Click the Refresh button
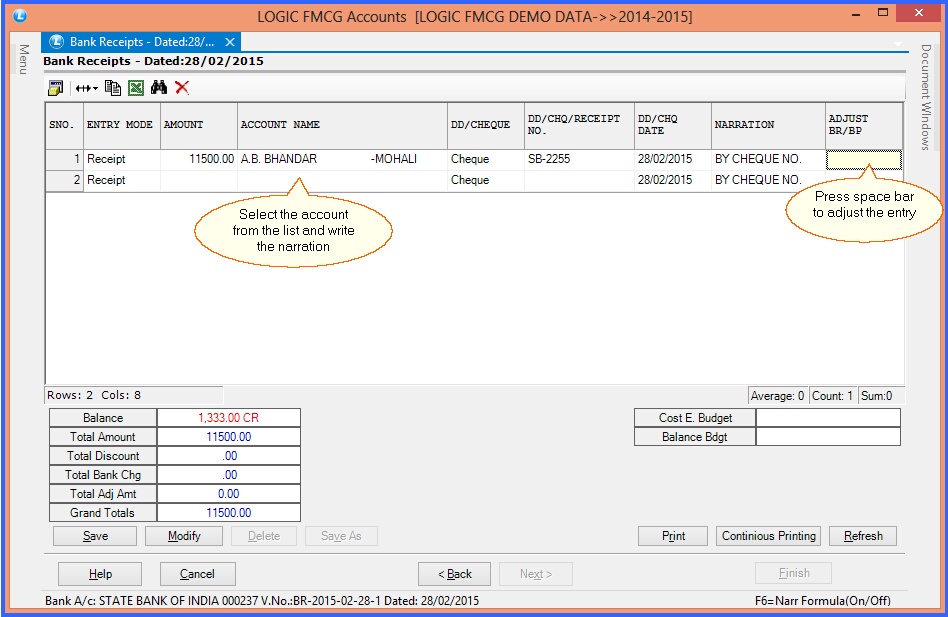 [x=863, y=536]
